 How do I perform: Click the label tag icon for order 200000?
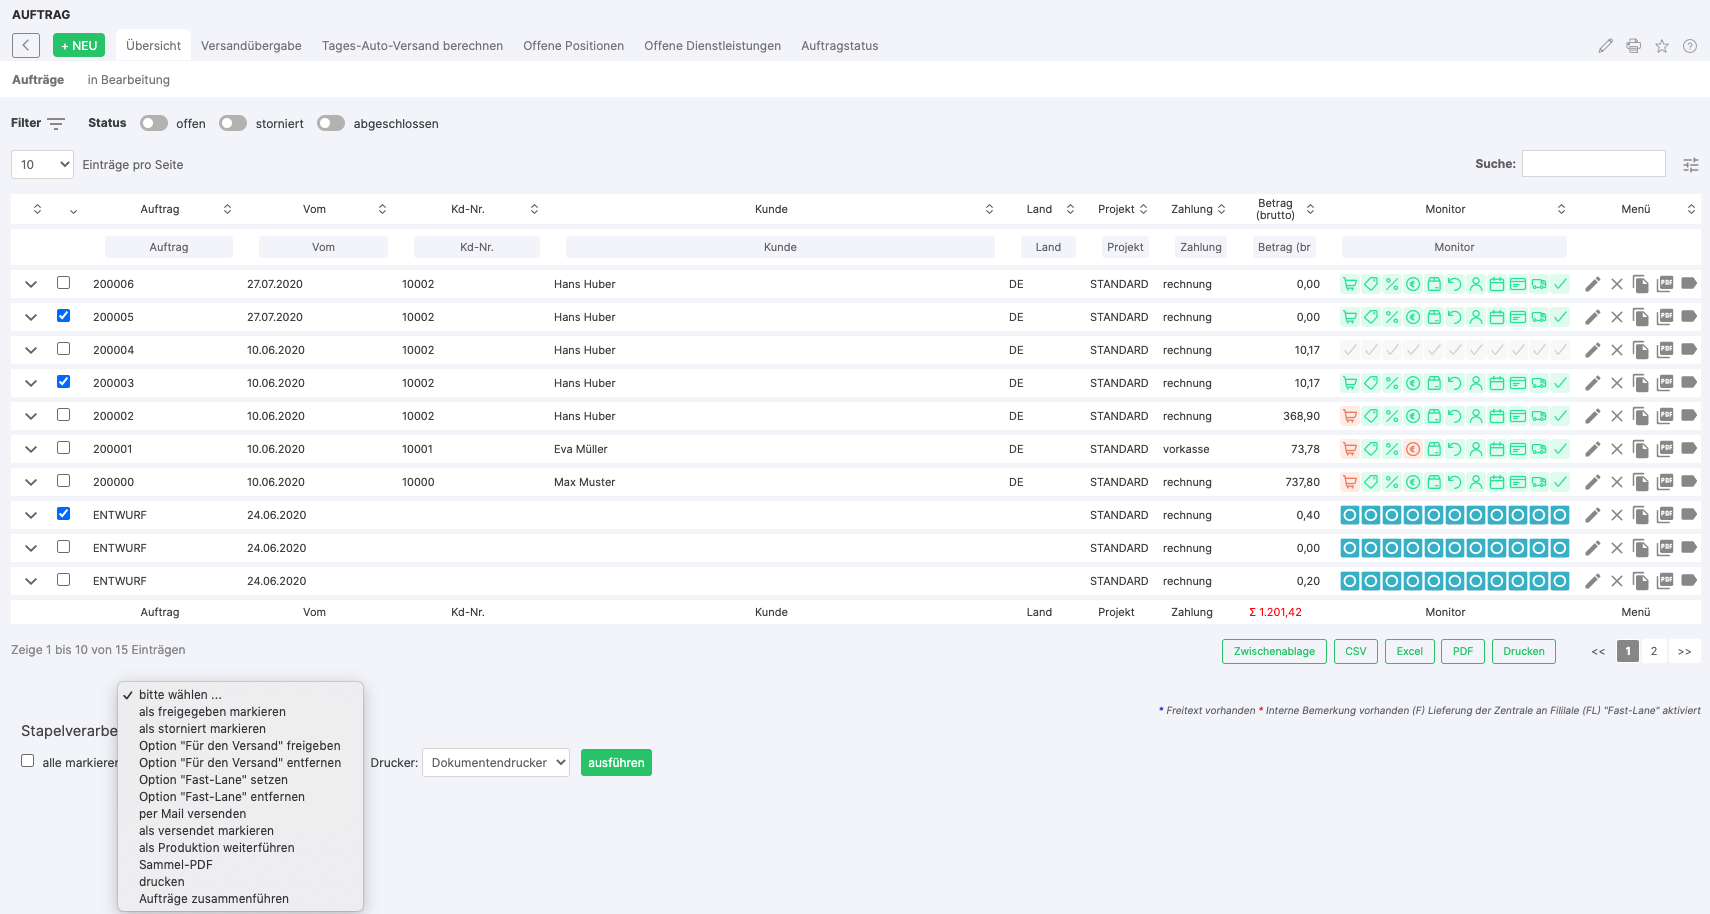point(1689,482)
